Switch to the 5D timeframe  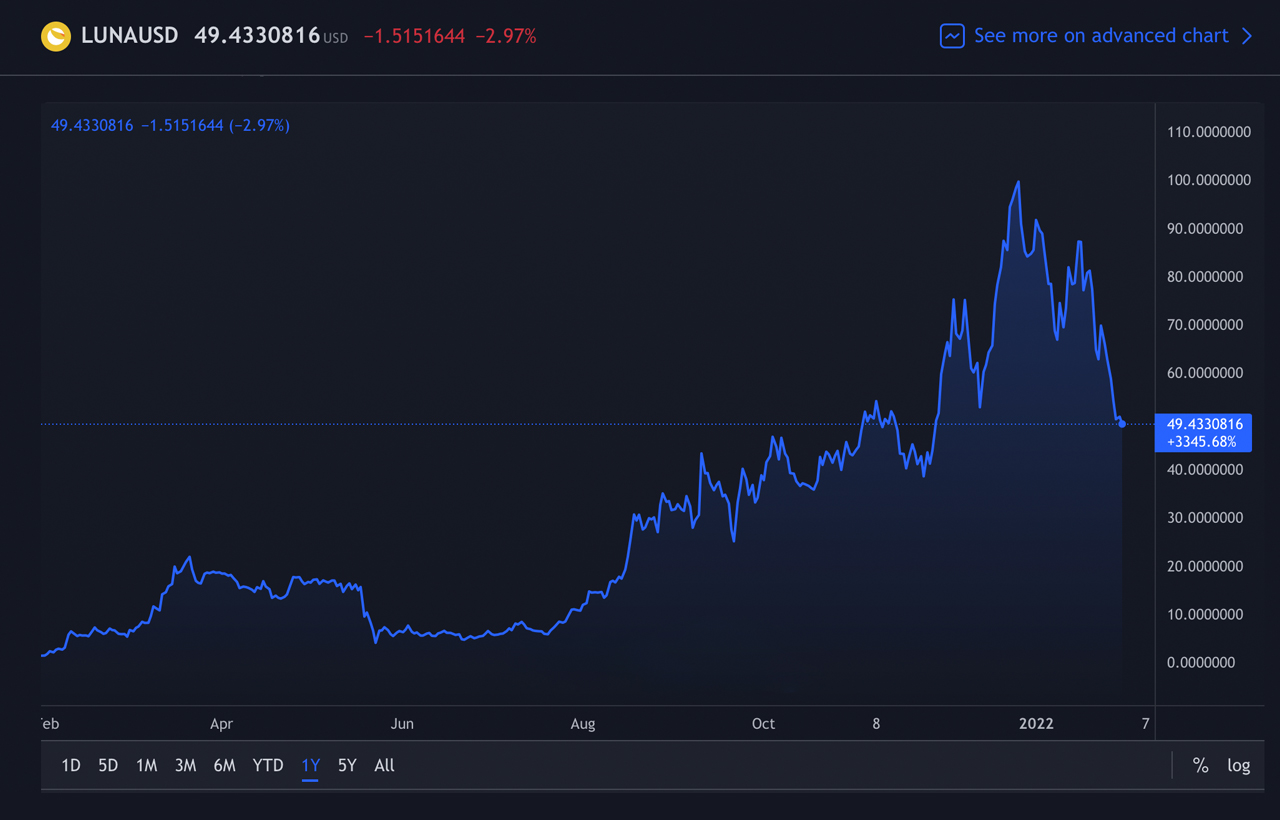pyautogui.click(x=108, y=765)
